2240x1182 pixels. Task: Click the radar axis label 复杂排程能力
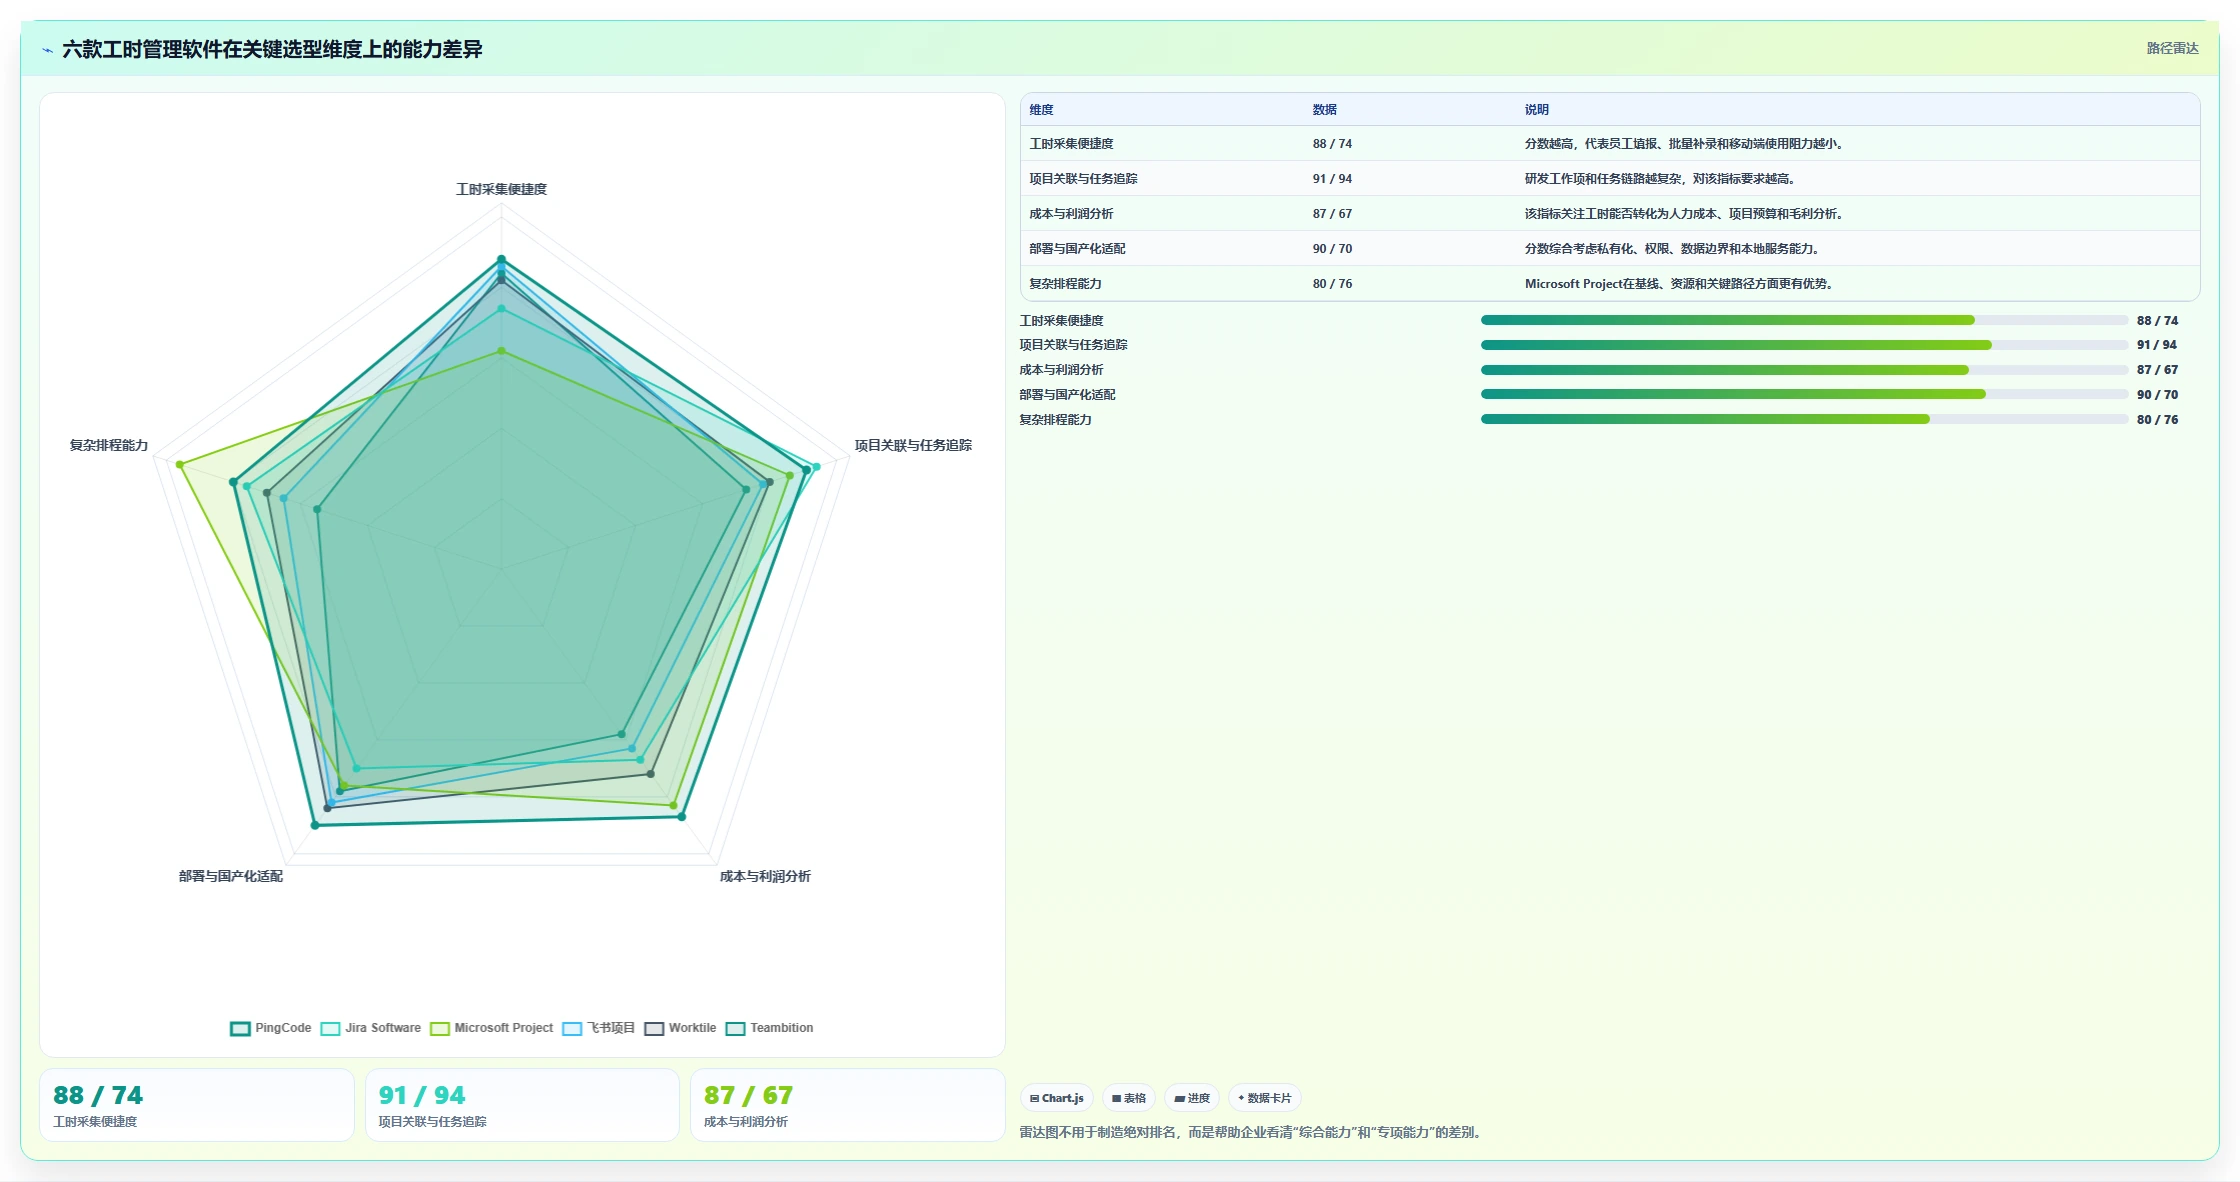pos(109,445)
